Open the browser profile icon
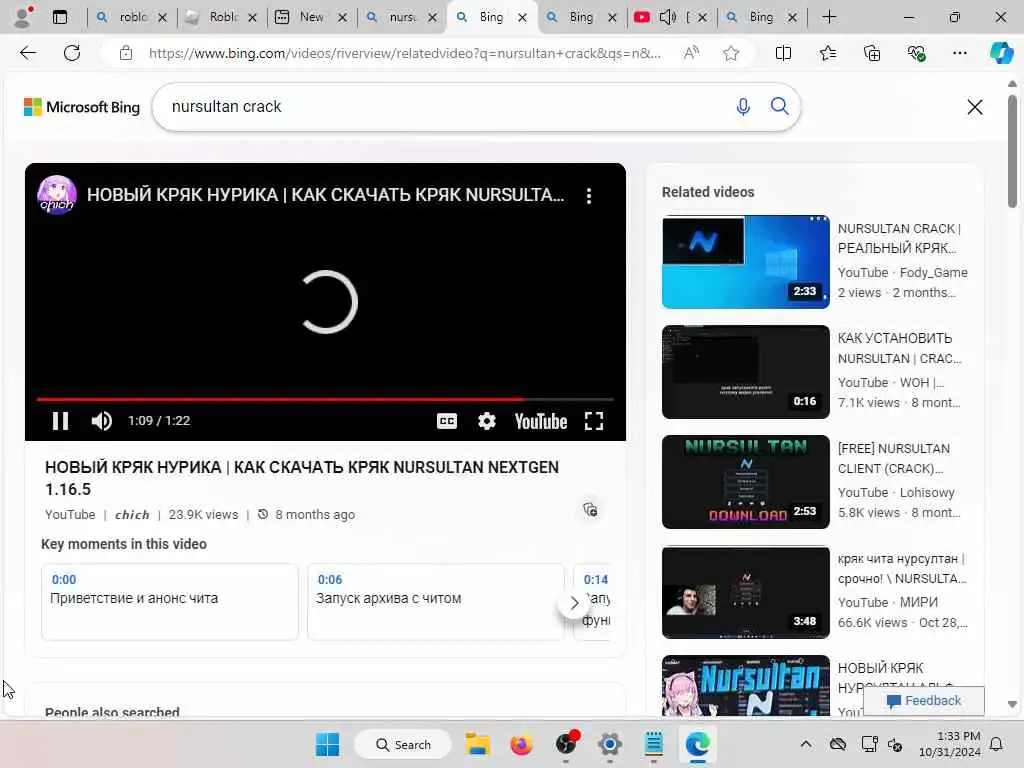The height and width of the screenshot is (768, 1024). [x=23, y=17]
